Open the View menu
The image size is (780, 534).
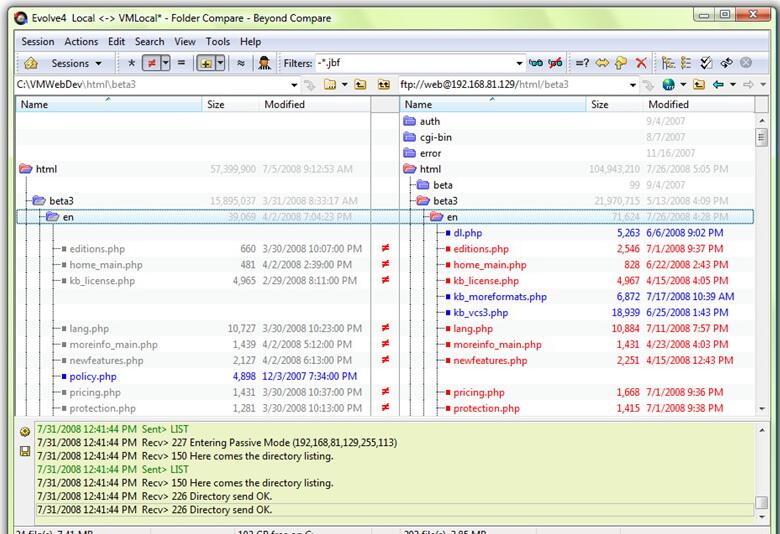(x=185, y=42)
